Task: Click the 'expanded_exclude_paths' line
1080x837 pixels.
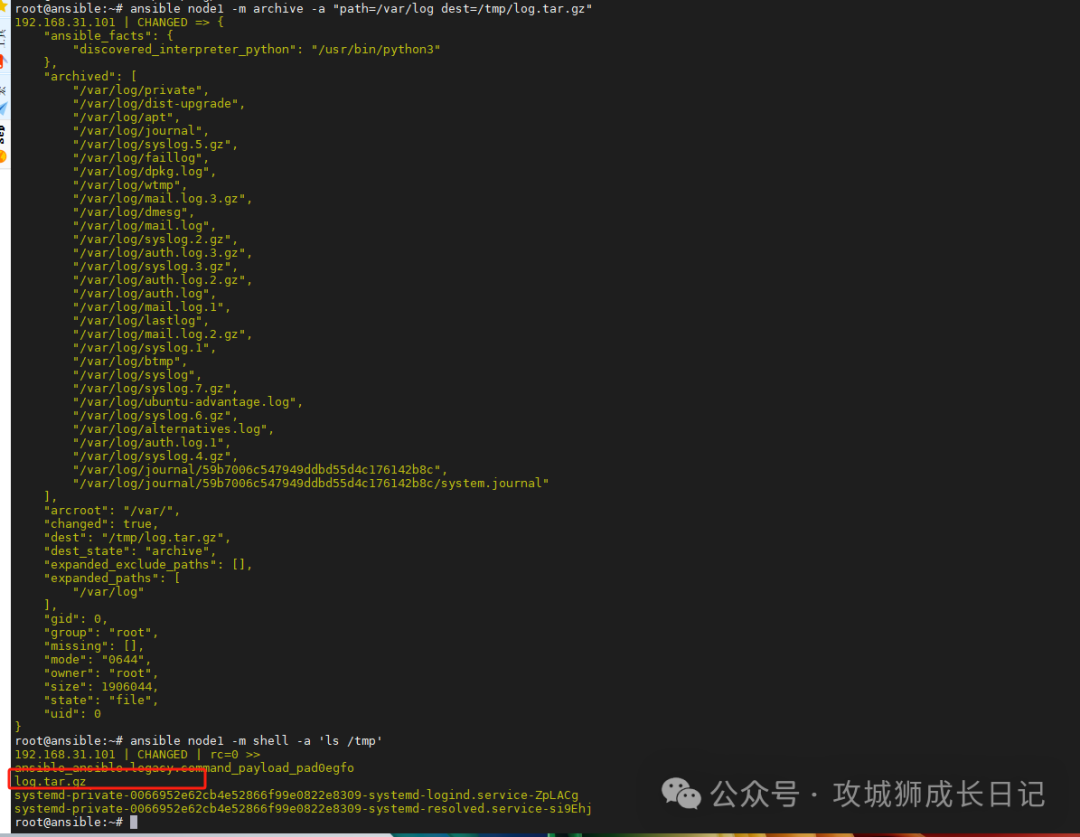Action: 148,565
